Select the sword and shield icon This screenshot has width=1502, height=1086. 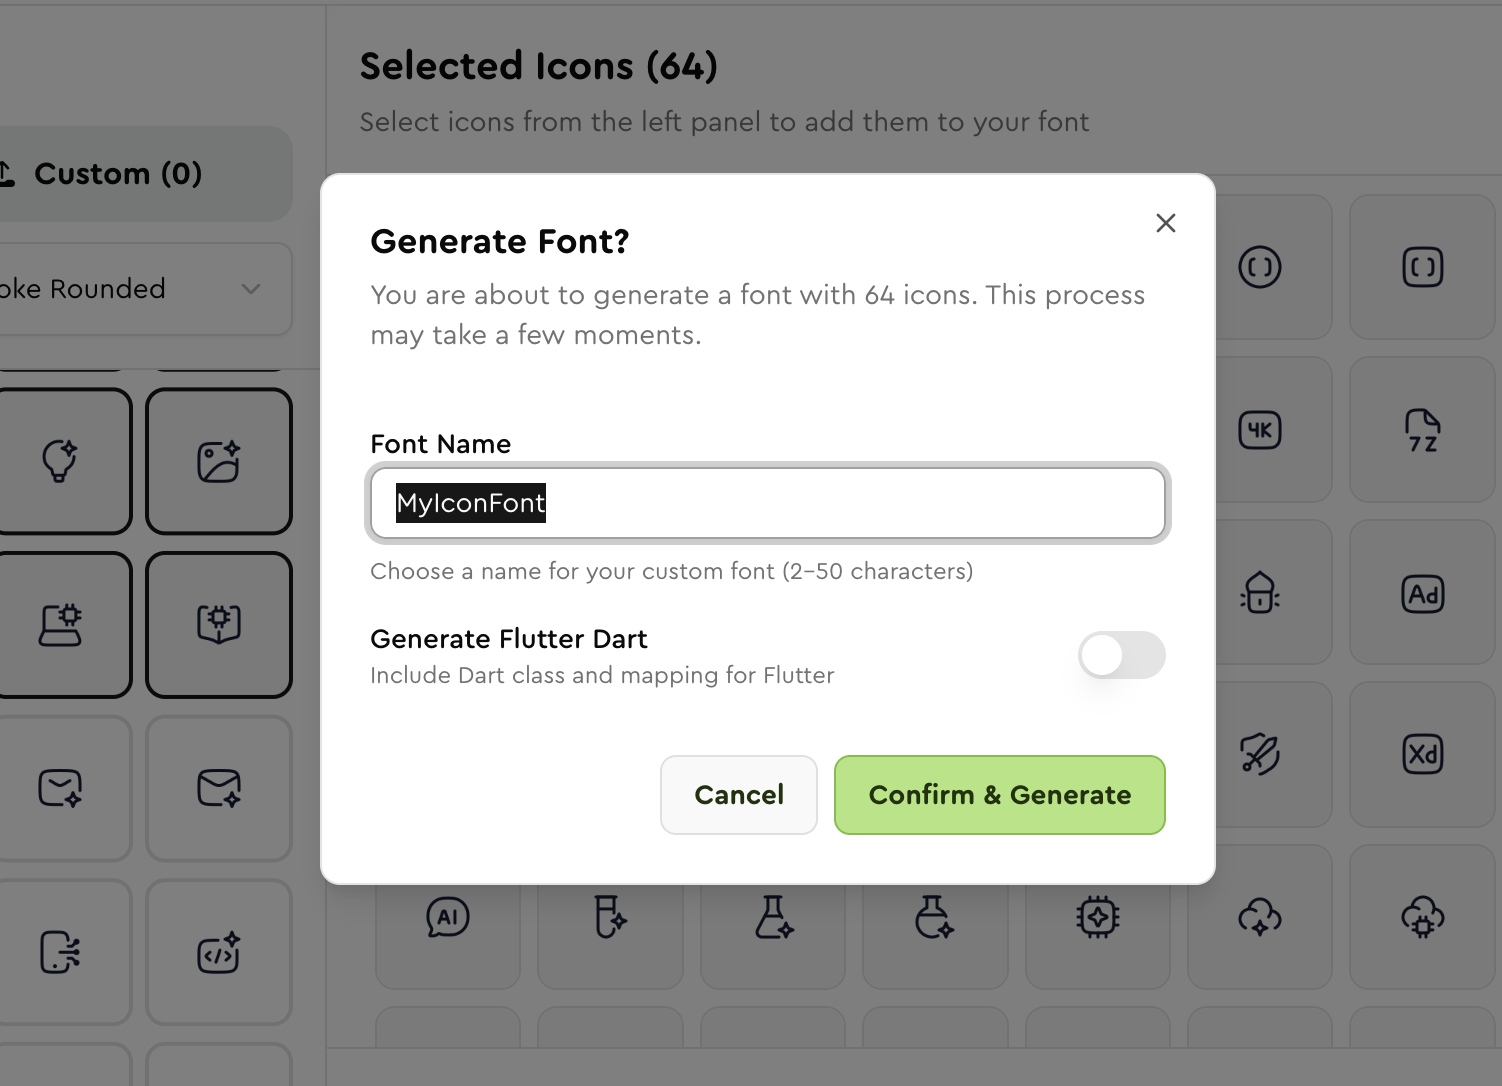(1259, 755)
